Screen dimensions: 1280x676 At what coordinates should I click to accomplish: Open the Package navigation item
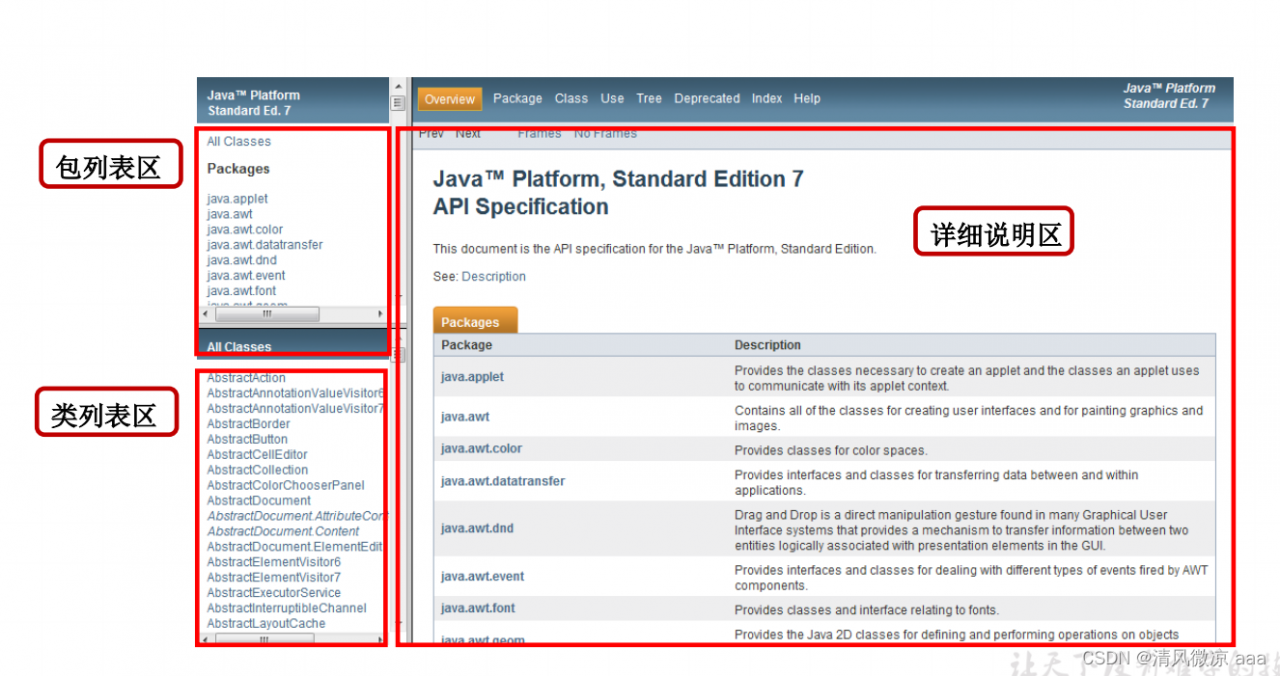(x=517, y=99)
